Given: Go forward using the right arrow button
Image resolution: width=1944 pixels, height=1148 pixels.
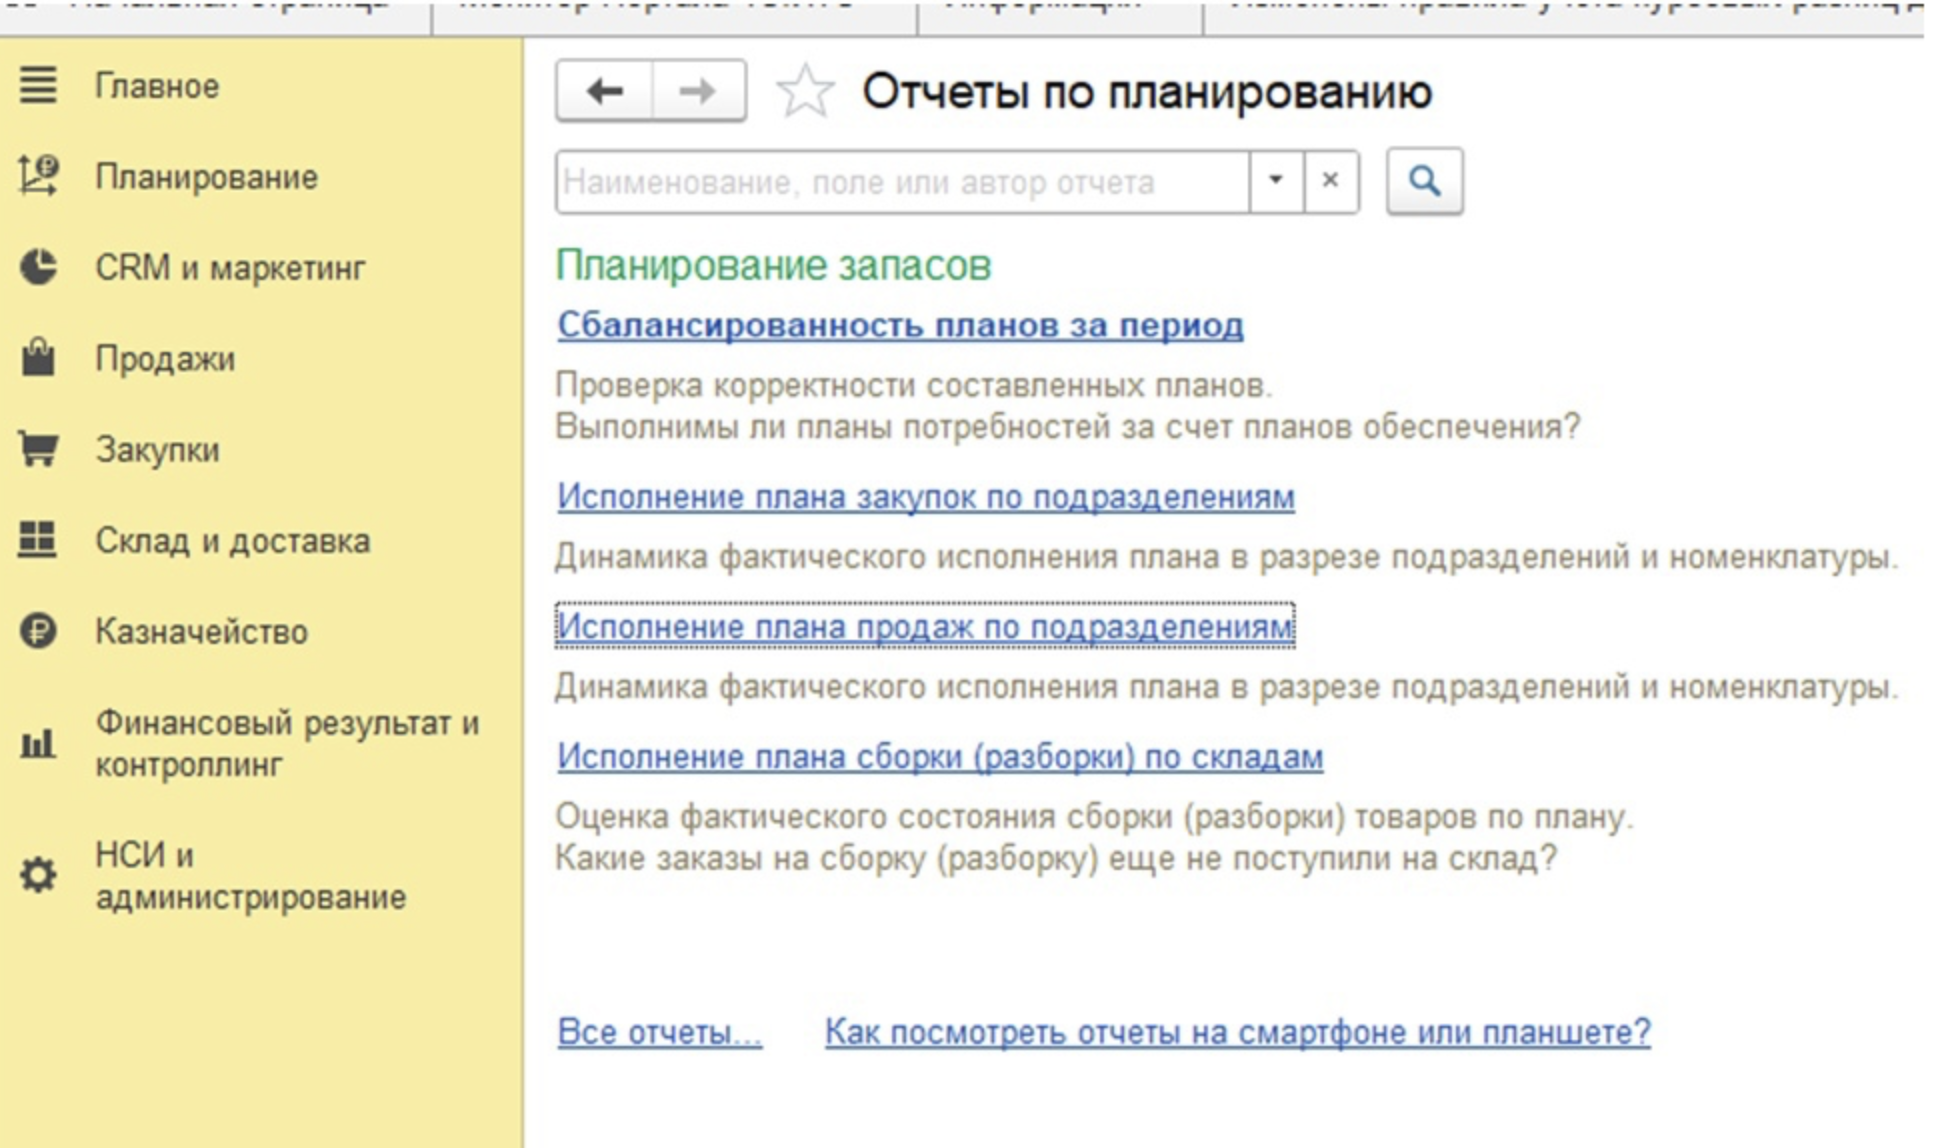Looking at the screenshot, I should click(697, 92).
